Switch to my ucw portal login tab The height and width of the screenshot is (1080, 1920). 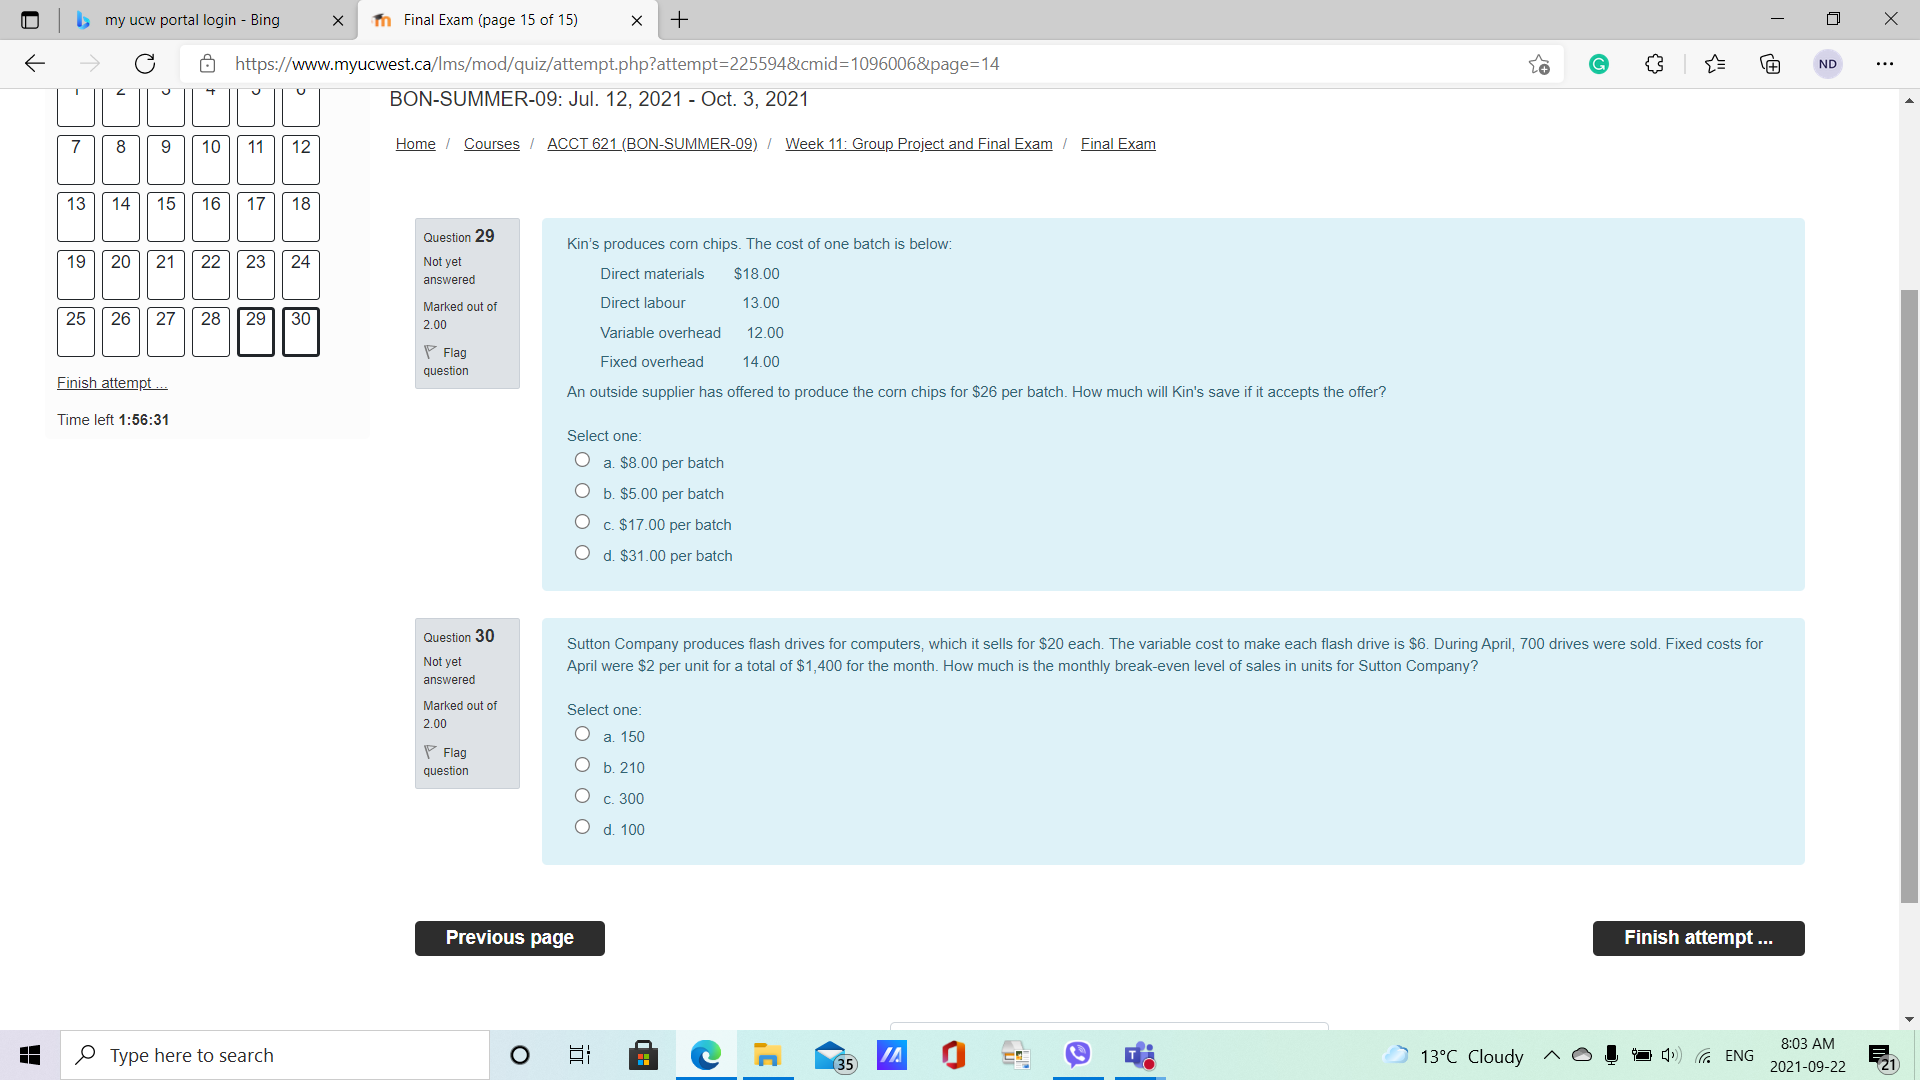[x=192, y=20]
